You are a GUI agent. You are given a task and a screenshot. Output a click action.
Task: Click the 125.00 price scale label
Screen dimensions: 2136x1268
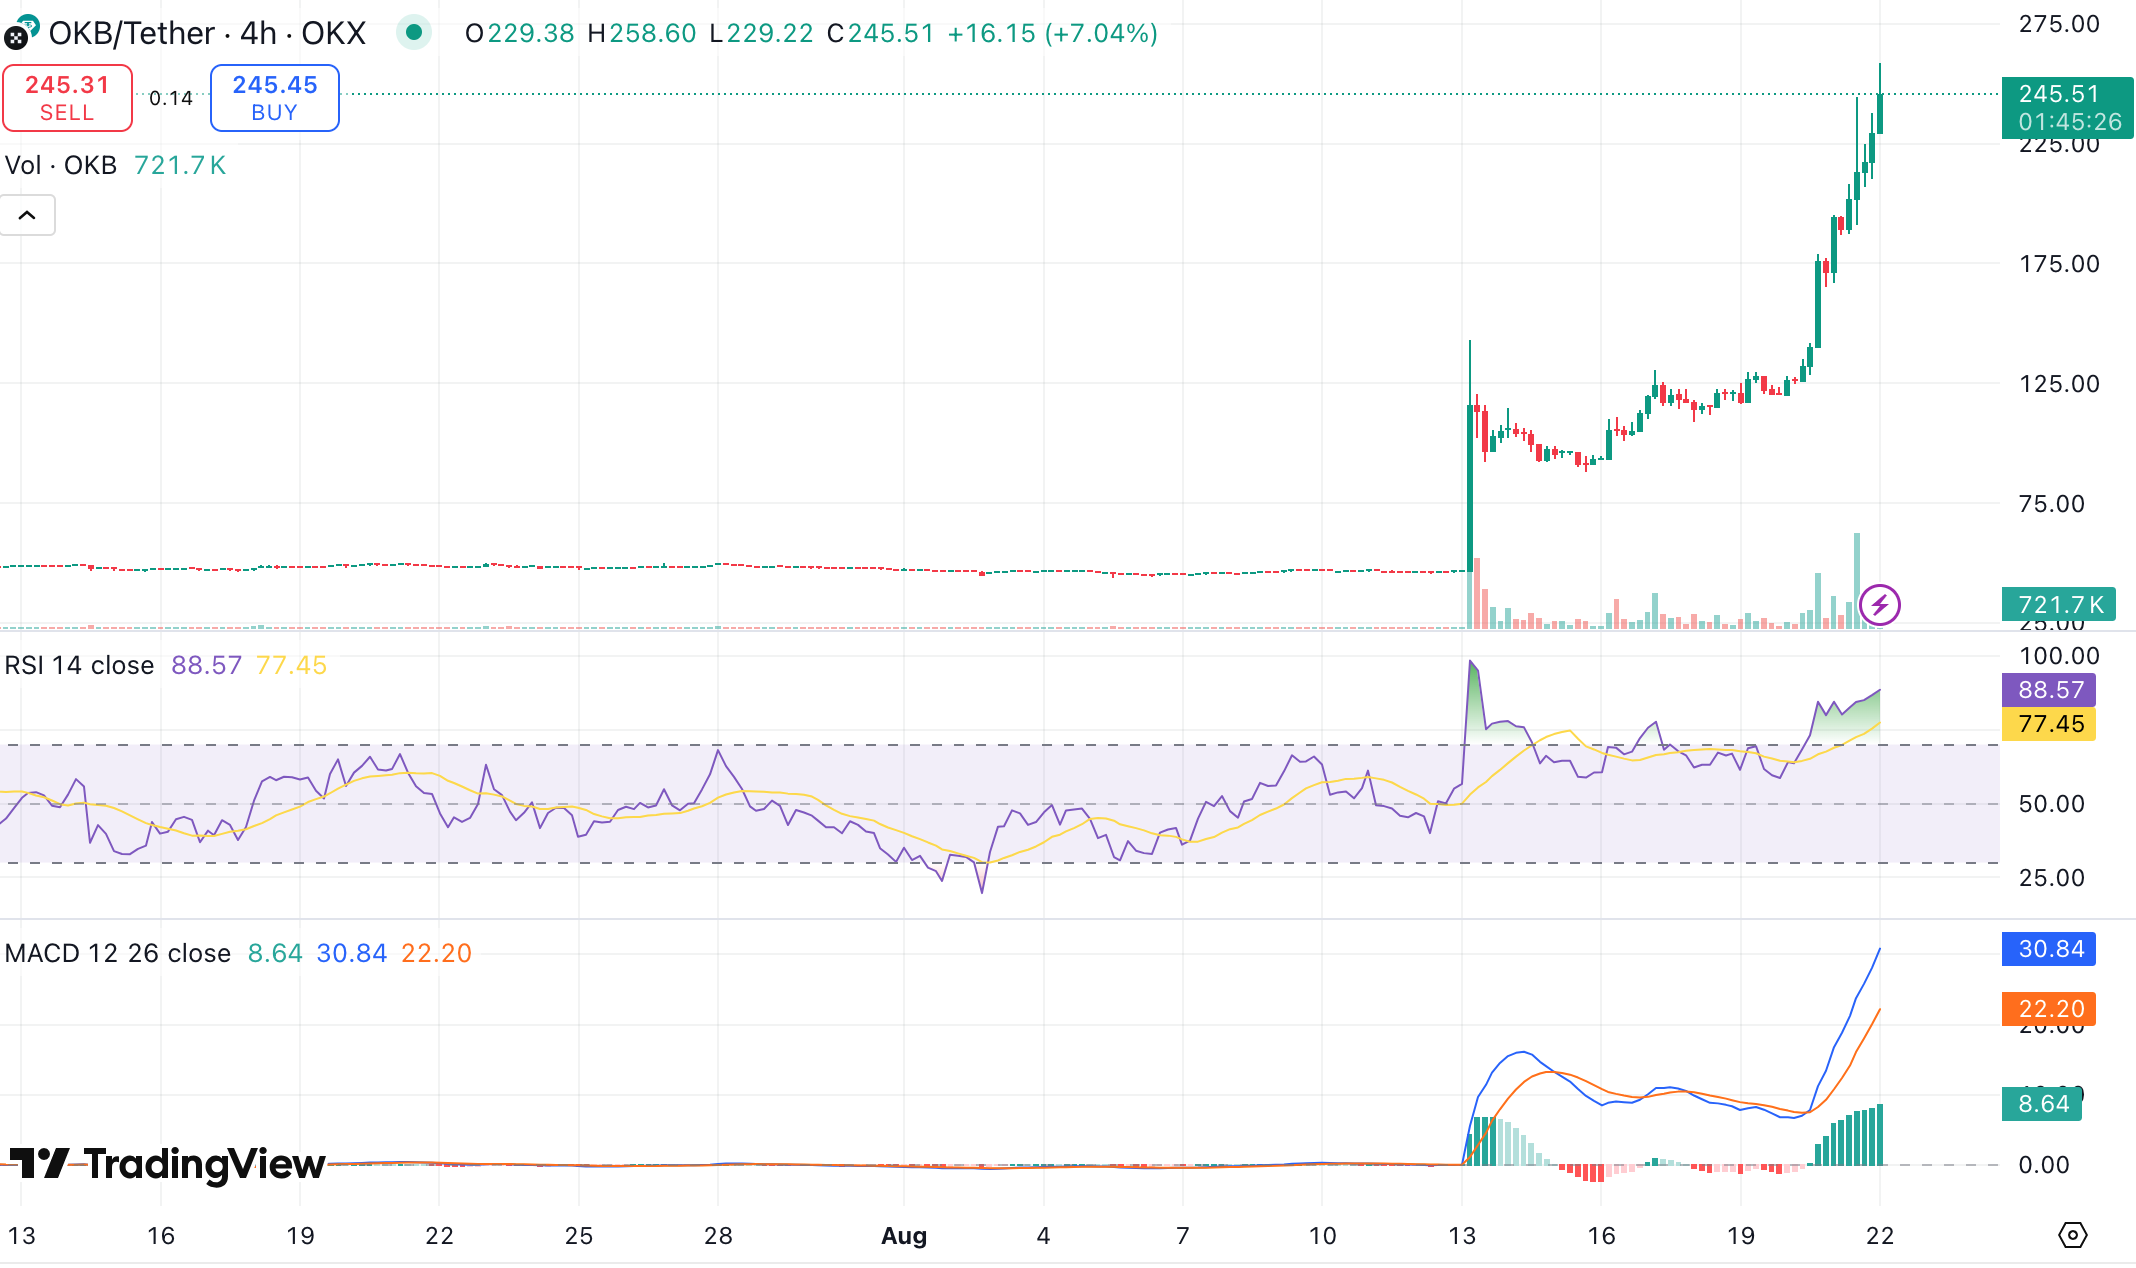2059,384
